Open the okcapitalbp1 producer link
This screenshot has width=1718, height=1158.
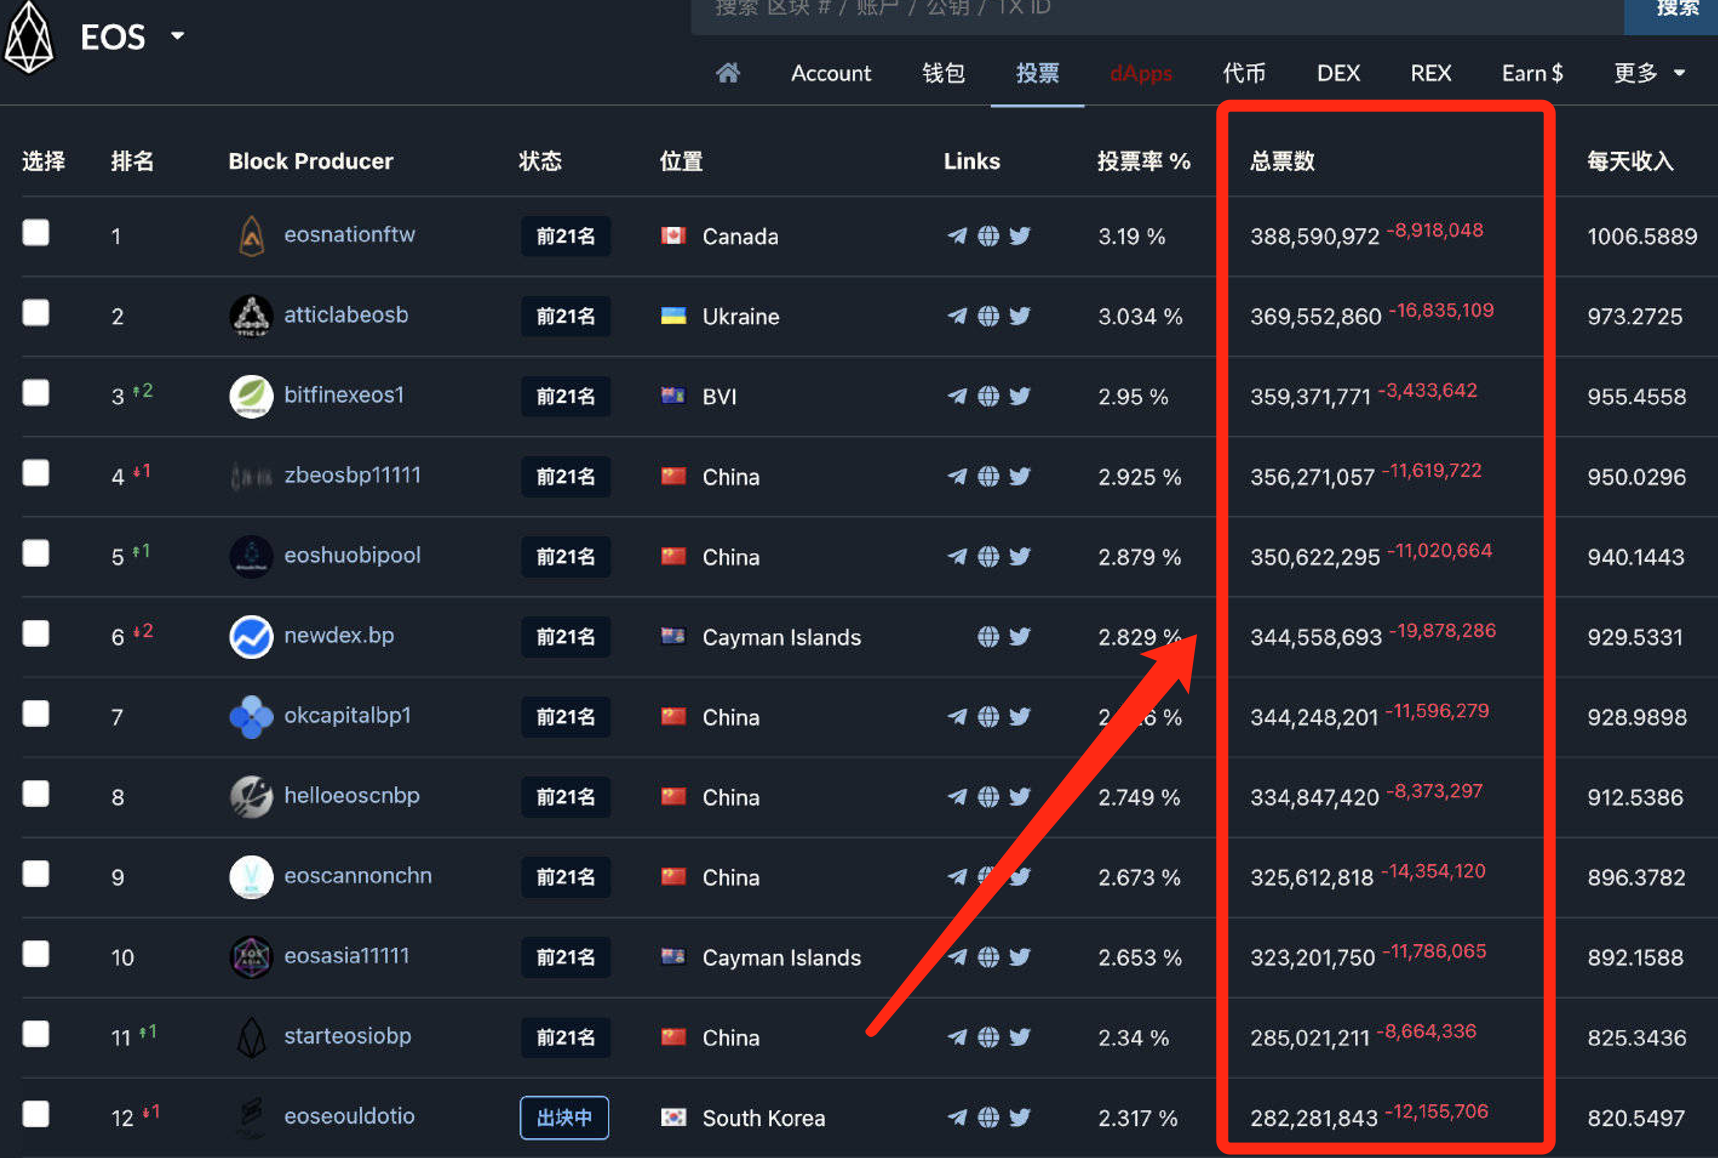347,716
